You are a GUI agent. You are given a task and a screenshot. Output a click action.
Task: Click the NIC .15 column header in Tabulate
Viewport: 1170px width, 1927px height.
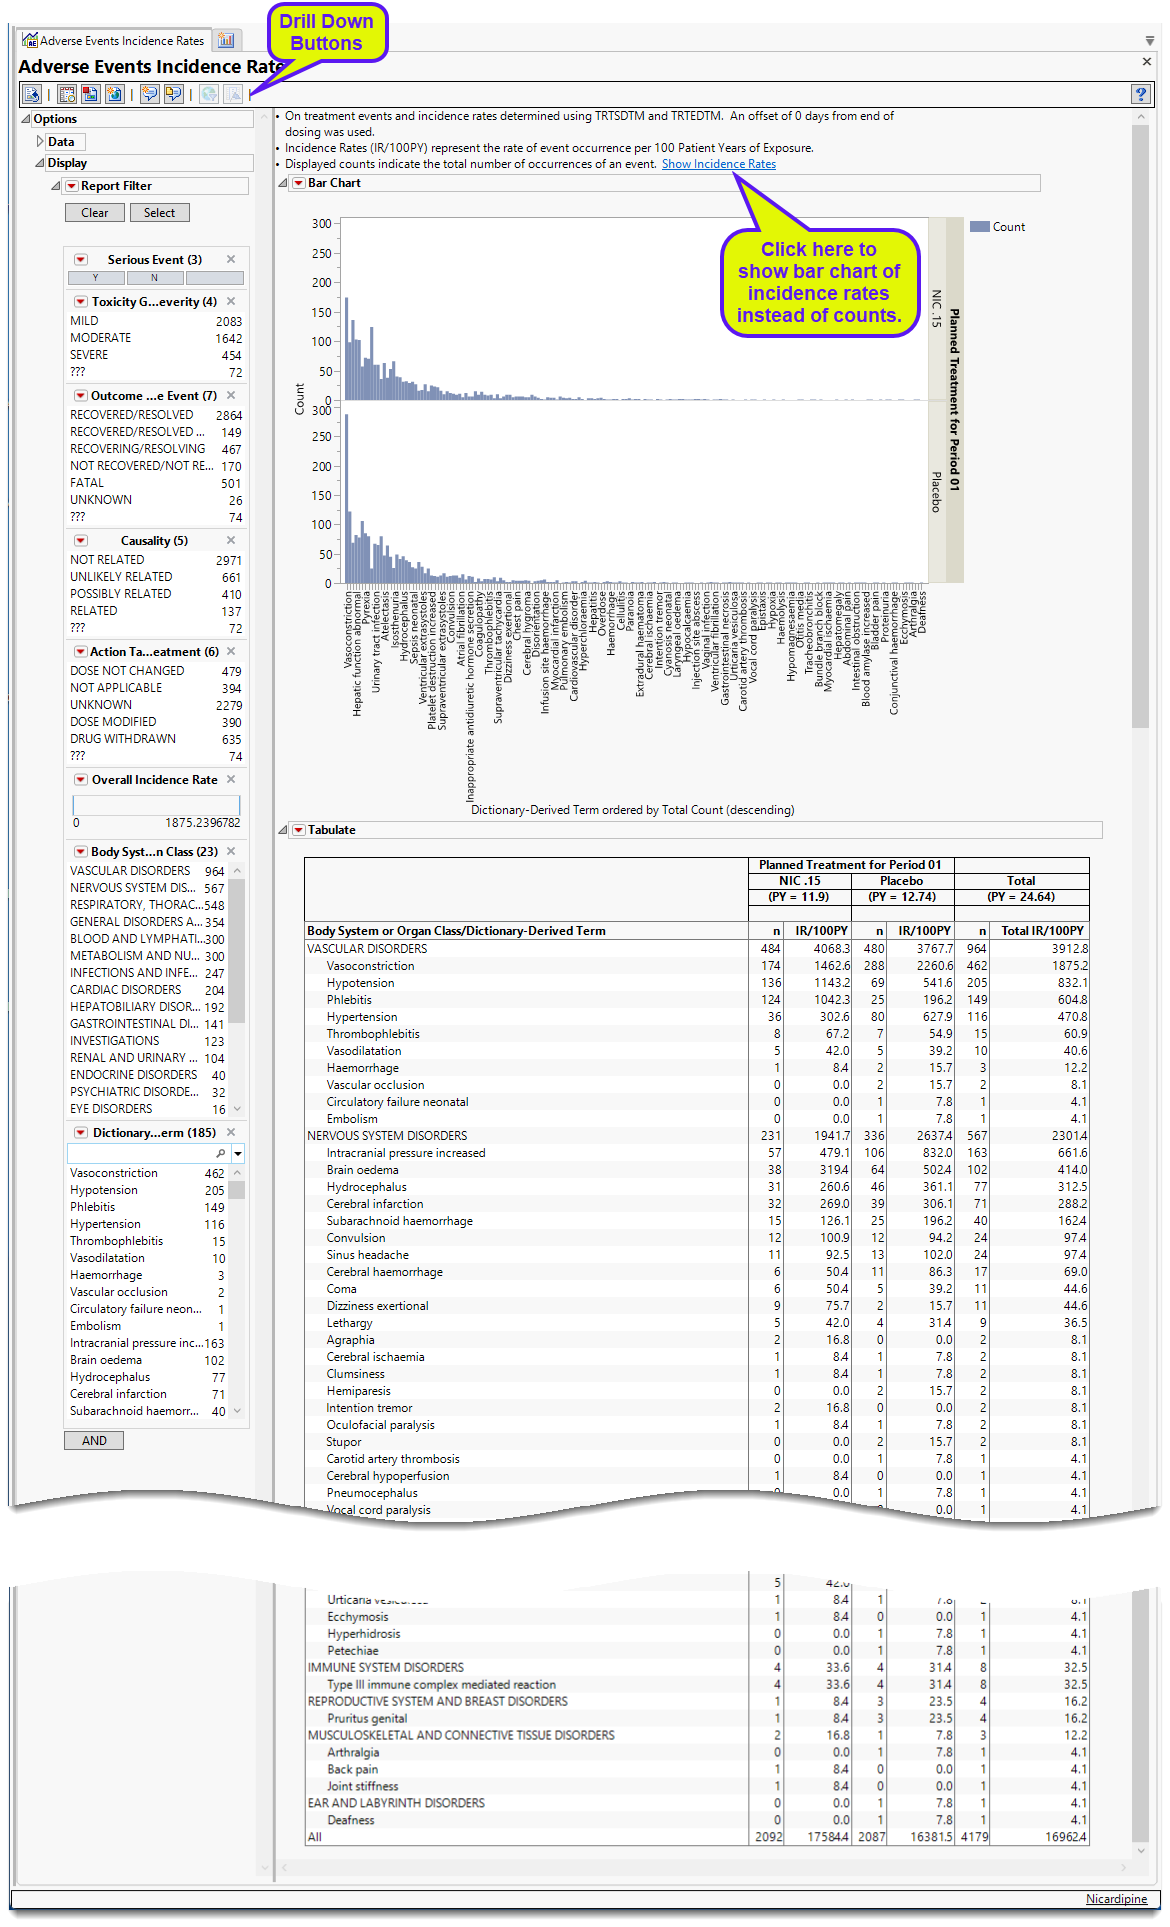(x=799, y=881)
